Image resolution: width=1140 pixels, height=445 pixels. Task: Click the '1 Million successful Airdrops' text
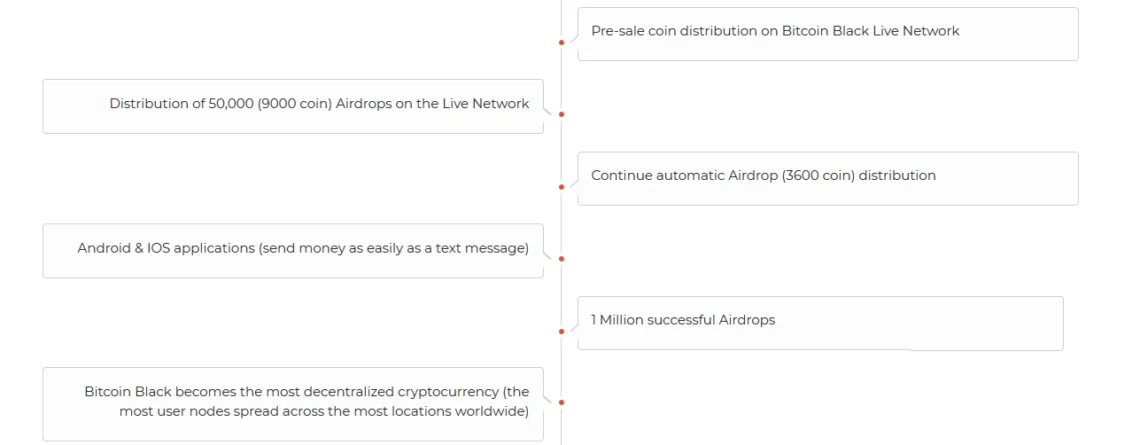click(x=683, y=320)
